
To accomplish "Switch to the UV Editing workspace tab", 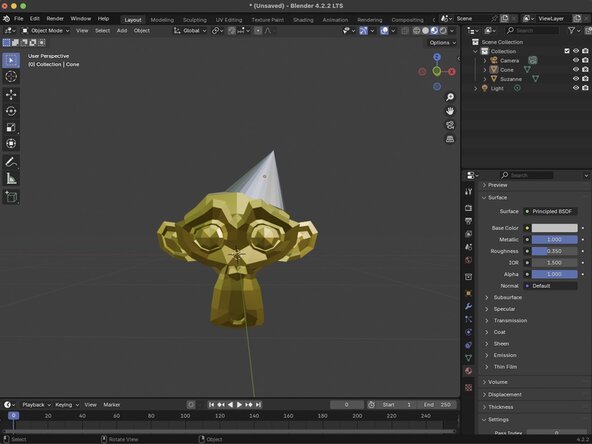I will coord(229,20).
